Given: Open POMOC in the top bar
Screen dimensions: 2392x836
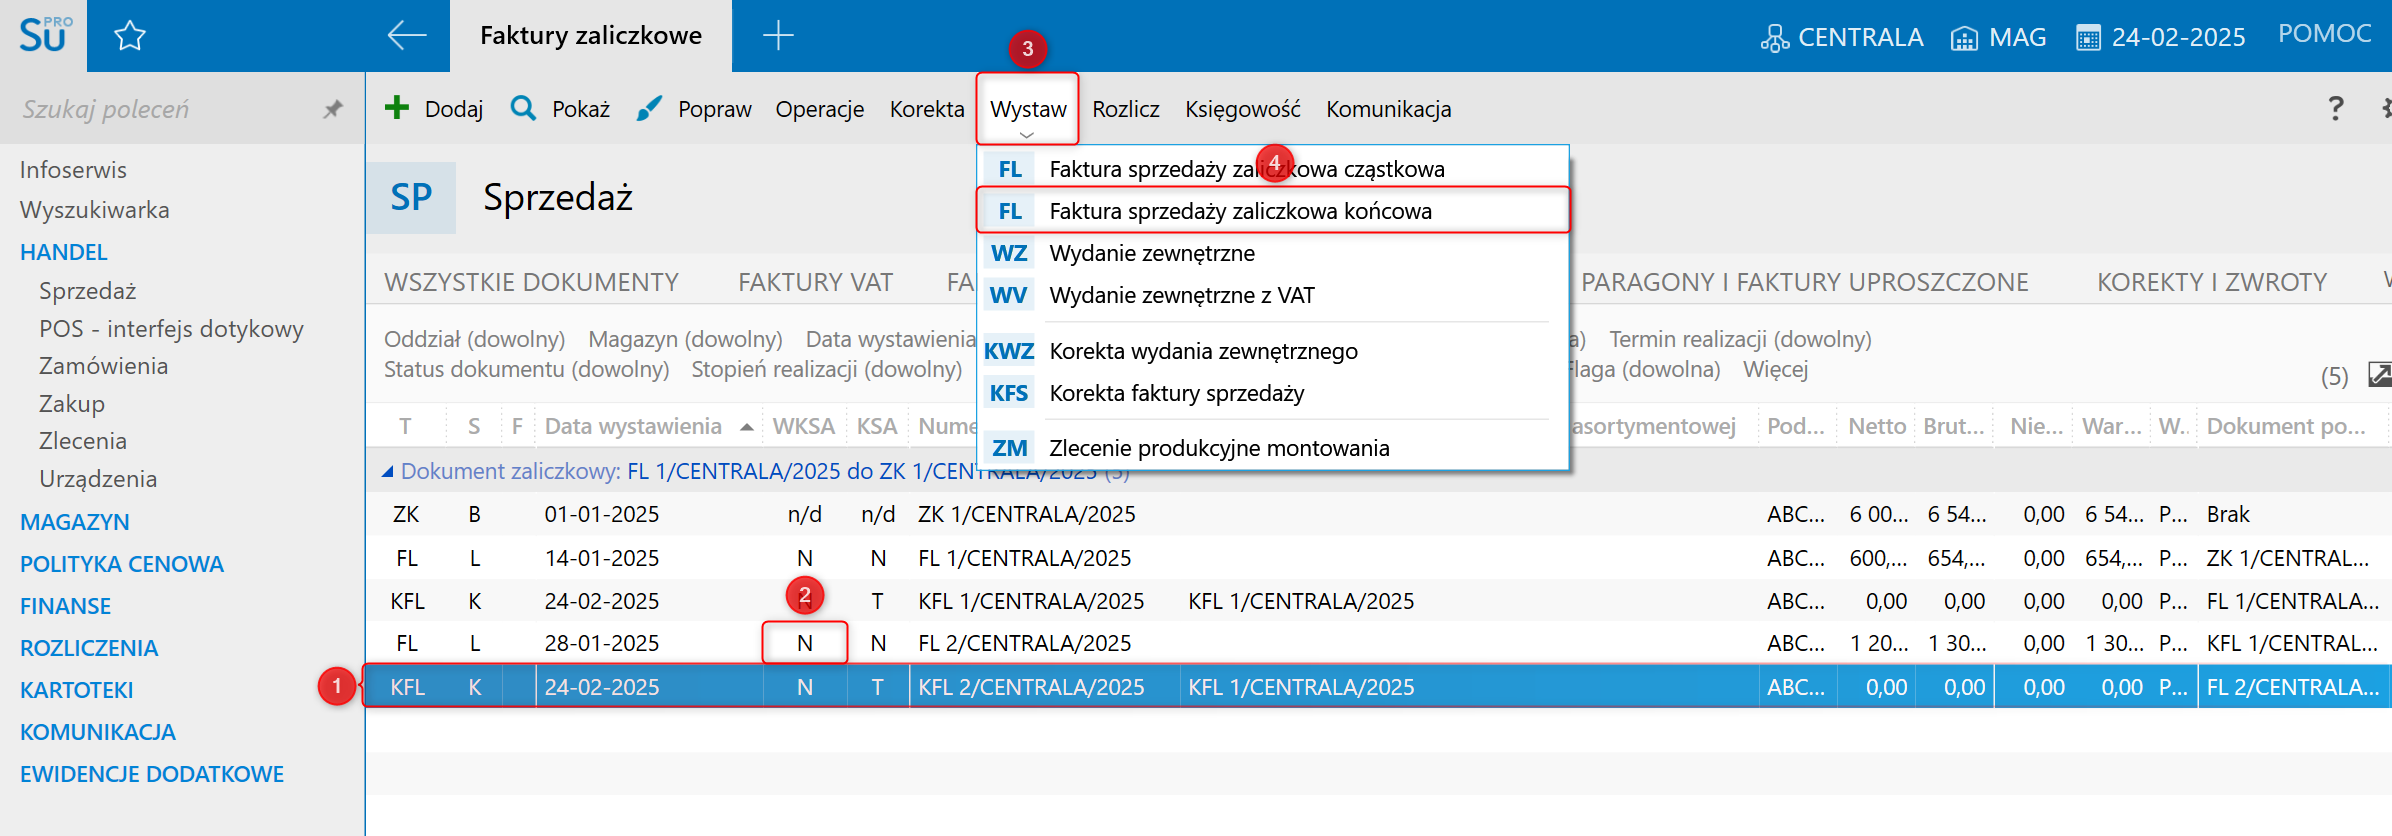Looking at the screenshot, I should click(2325, 34).
